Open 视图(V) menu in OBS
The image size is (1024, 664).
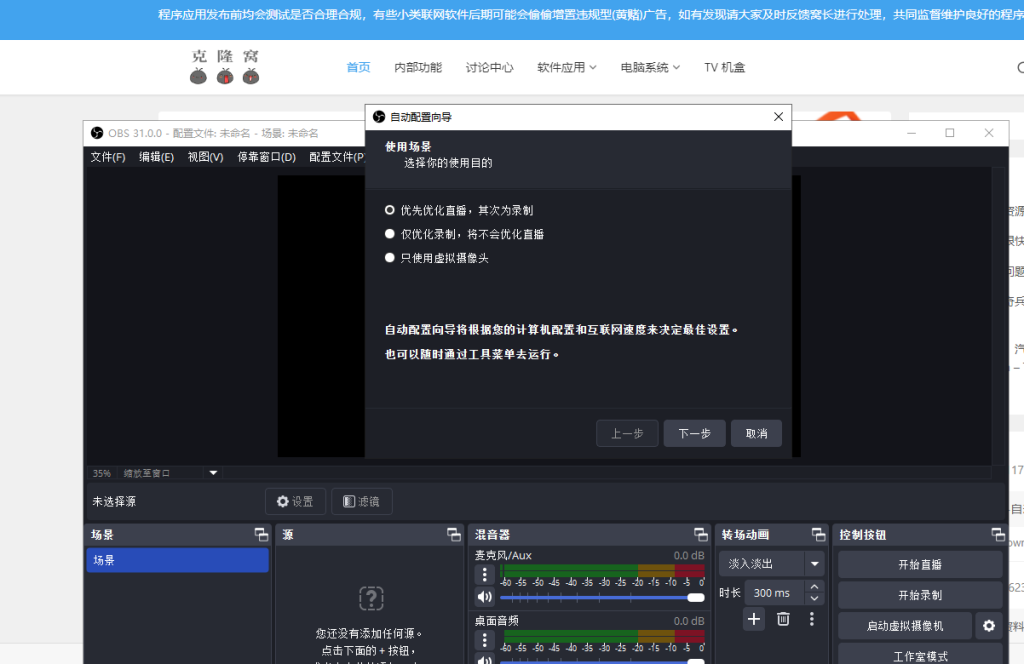point(205,157)
